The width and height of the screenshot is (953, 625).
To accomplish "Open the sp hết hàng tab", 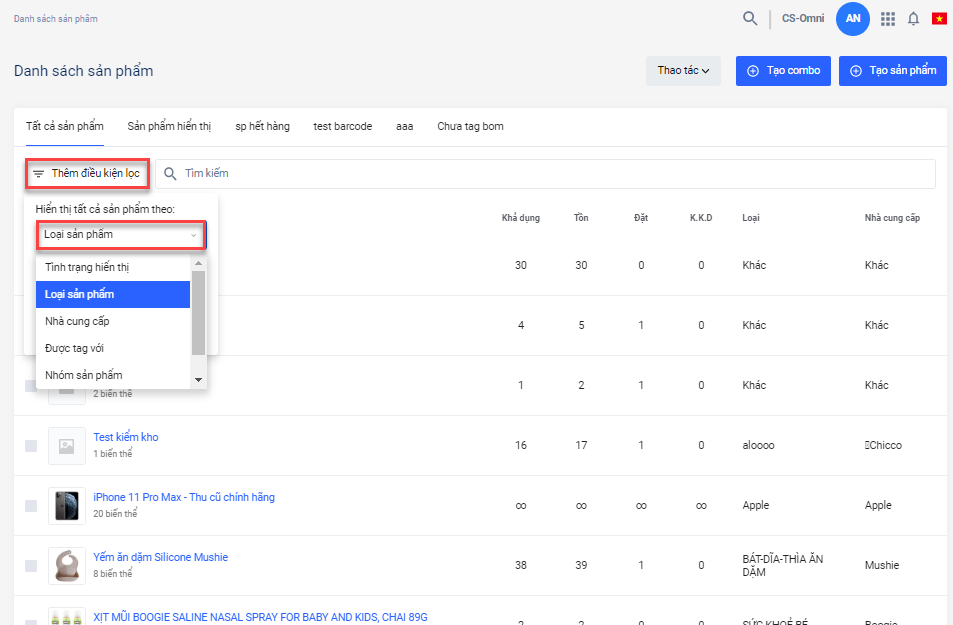I will pos(262,126).
